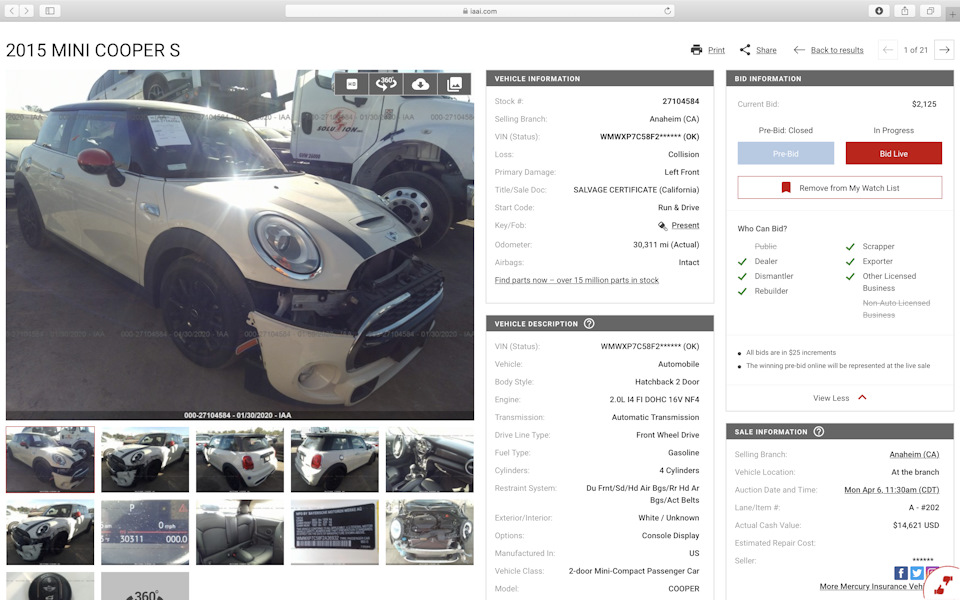
Task: Click the Rebuilder checkmark
Action: tap(742, 291)
